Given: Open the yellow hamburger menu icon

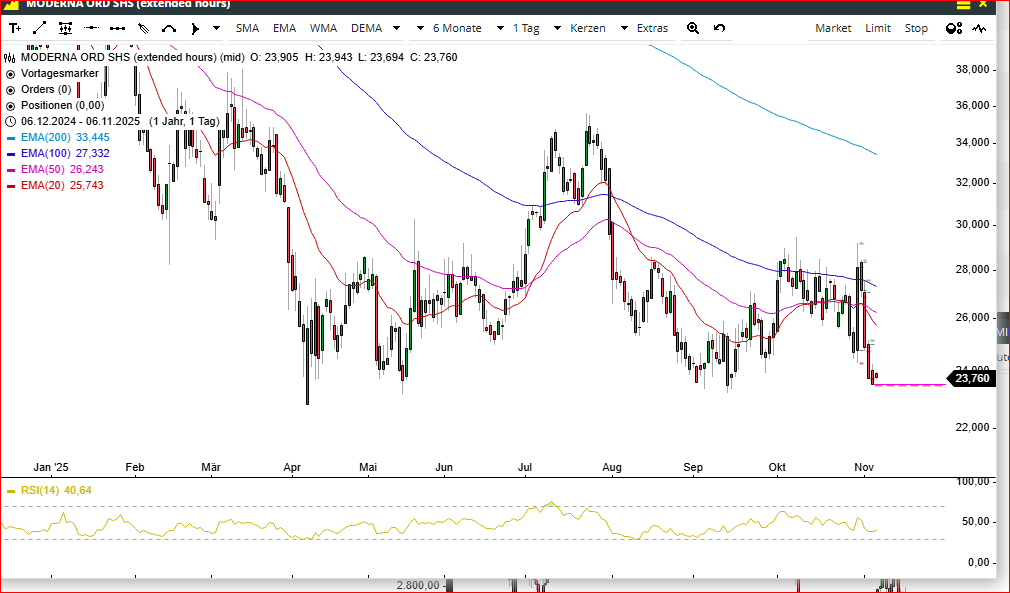Looking at the screenshot, I should [960, 5].
